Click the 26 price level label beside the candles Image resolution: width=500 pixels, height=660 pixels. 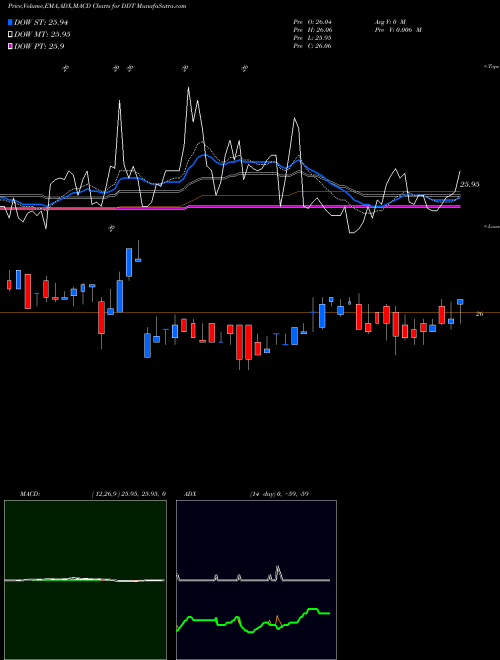pyautogui.click(x=479, y=314)
